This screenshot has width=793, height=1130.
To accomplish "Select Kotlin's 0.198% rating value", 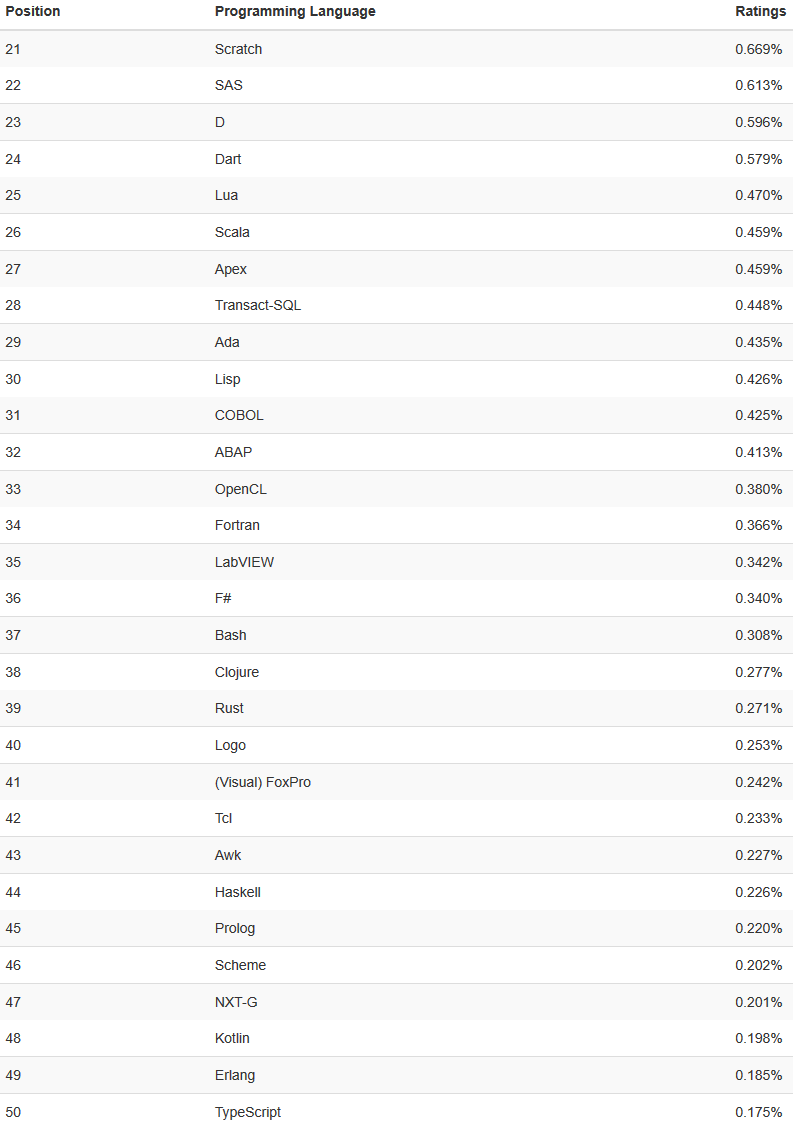I will [x=758, y=1038].
